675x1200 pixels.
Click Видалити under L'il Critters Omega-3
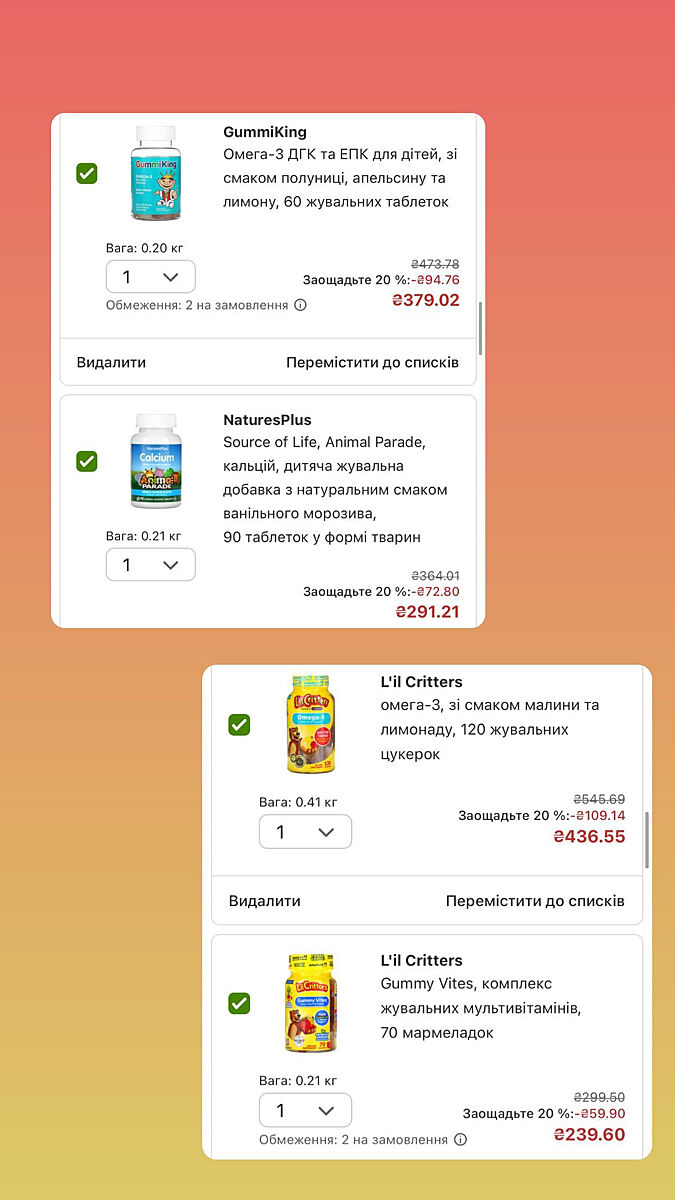point(265,901)
